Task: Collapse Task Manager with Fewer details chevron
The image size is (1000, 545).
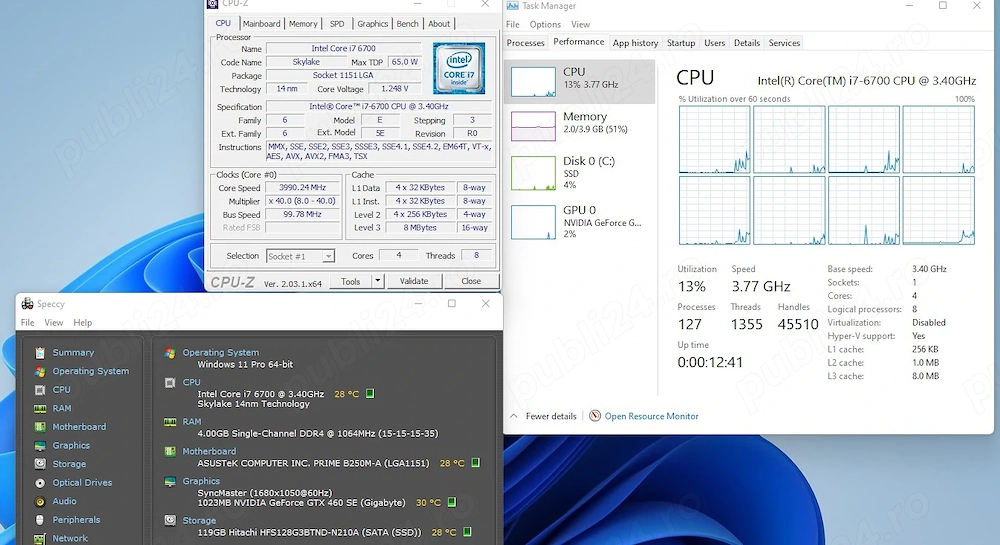Action: [x=514, y=416]
